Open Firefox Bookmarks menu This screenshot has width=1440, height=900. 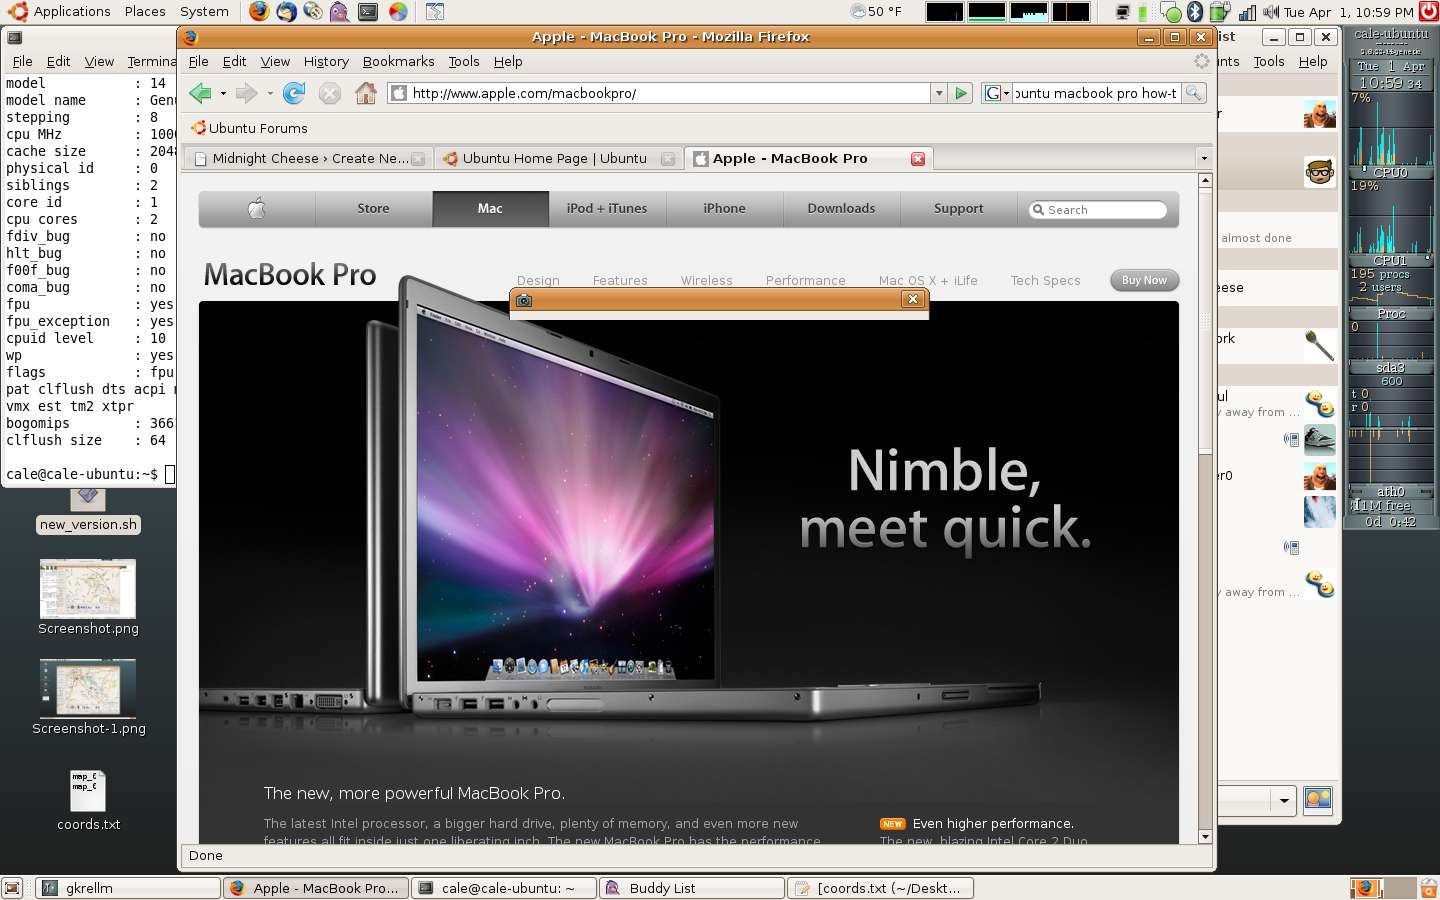[x=398, y=61]
